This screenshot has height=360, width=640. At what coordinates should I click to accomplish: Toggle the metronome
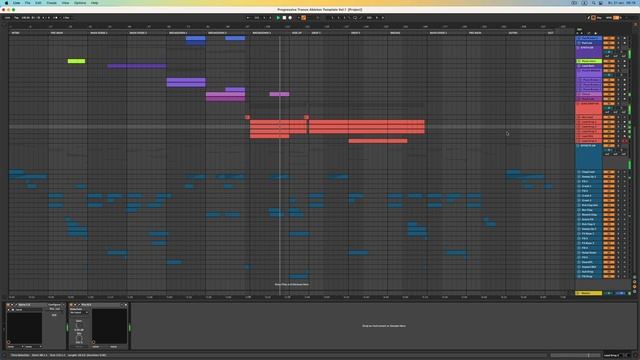[x=56, y=18]
